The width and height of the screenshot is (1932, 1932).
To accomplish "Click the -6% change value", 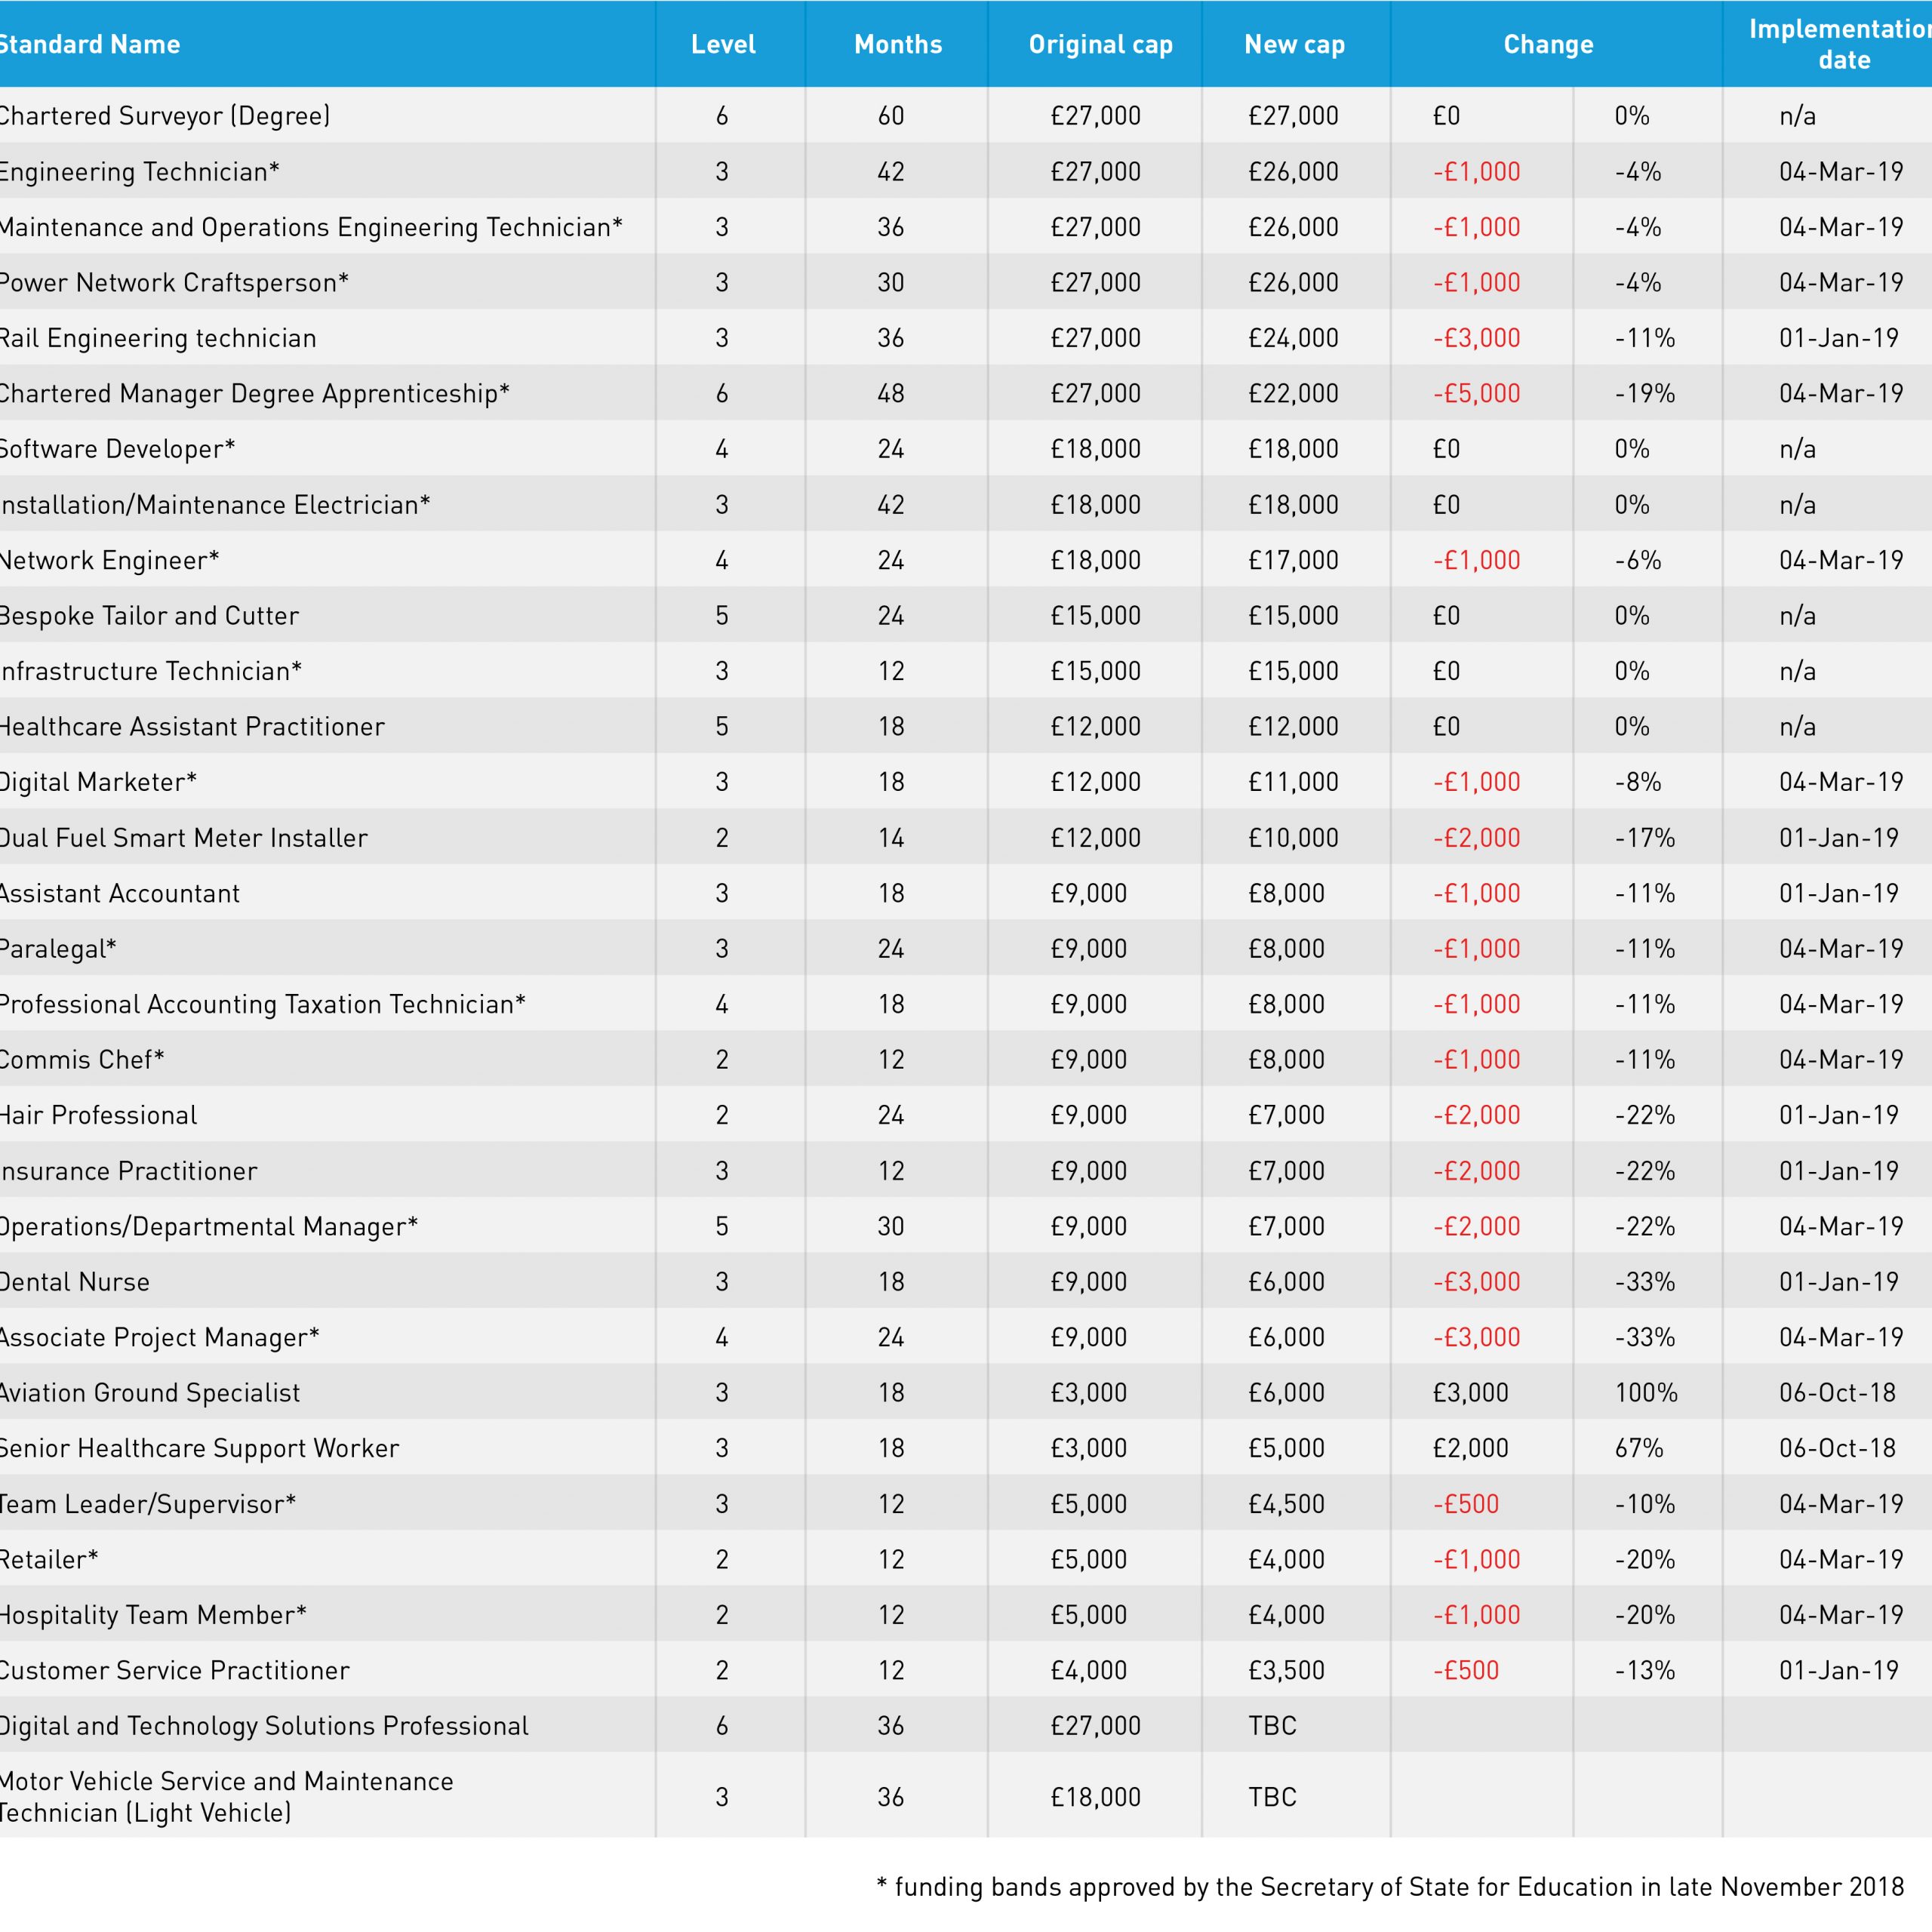I will click(1638, 561).
